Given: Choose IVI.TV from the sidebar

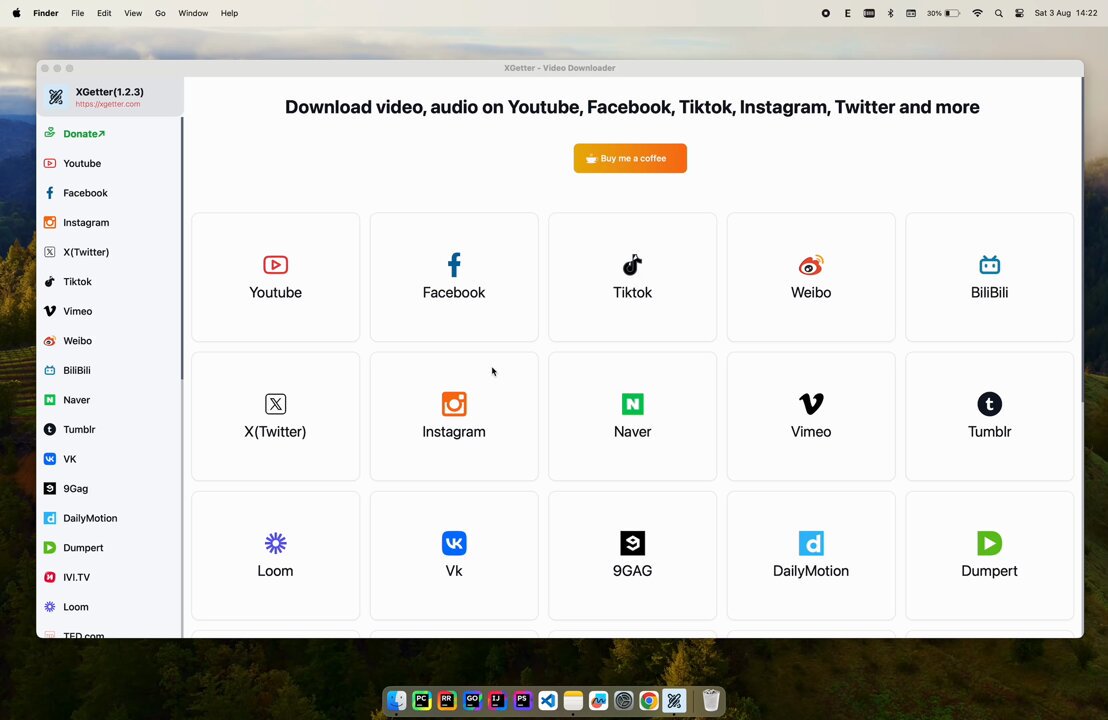Looking at the screenshot, I should (x=76, y=577).
